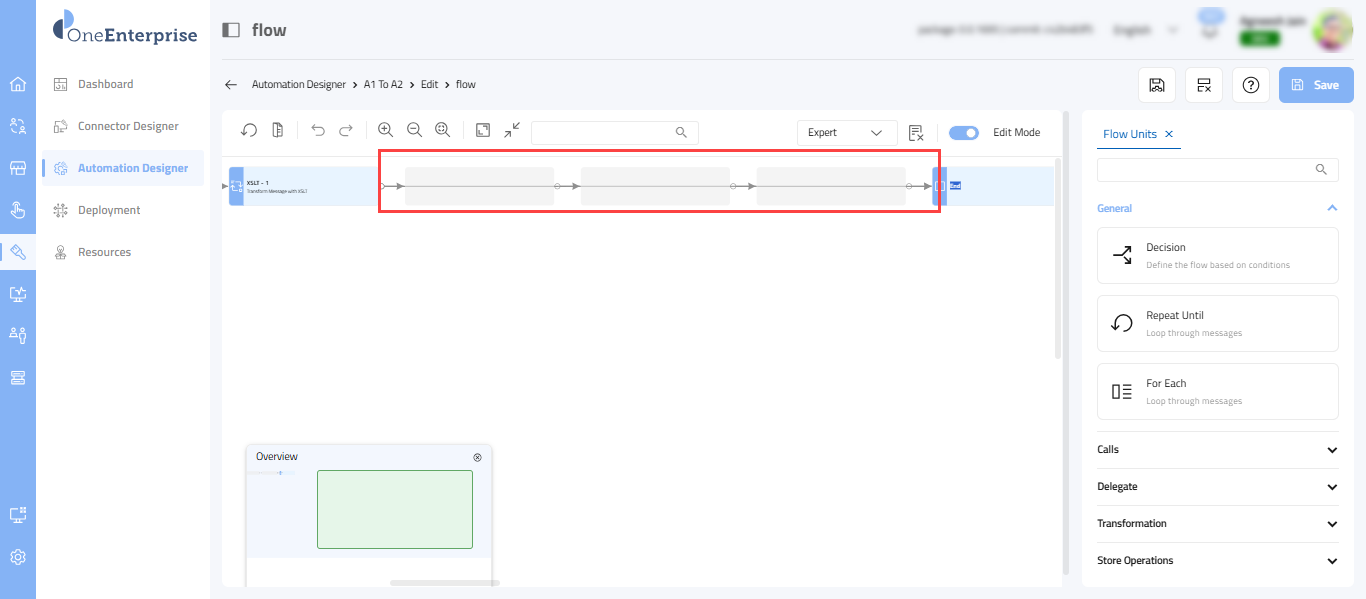Click the refresh flow icon in the toolbar
The height and width of the screenshot is (599, 1366).
(x=250, y=131)
